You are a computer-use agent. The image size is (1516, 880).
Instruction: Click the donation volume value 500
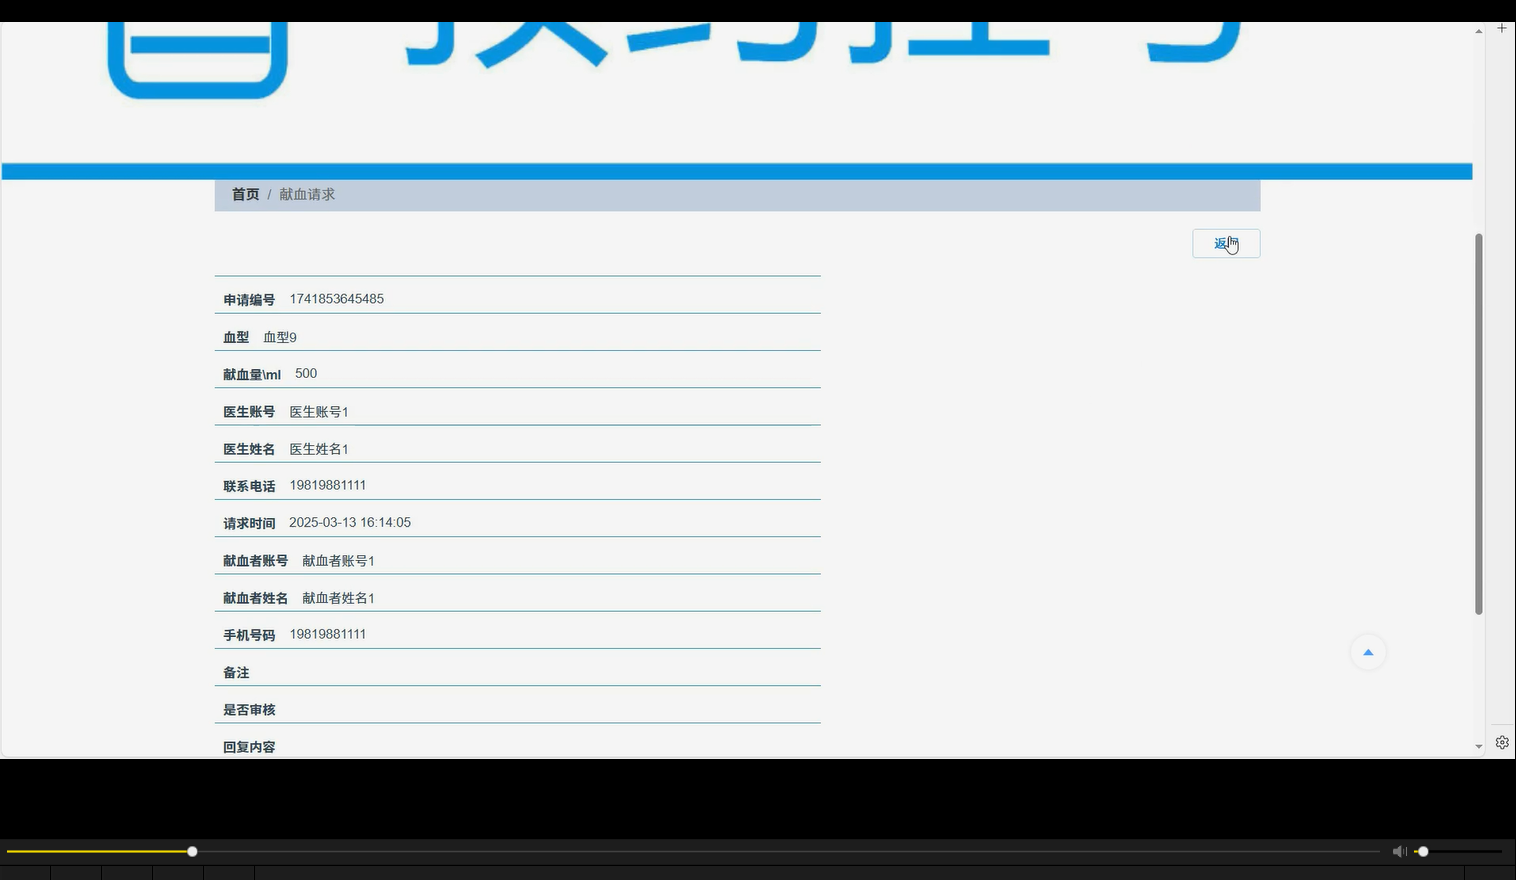point(306,373)
